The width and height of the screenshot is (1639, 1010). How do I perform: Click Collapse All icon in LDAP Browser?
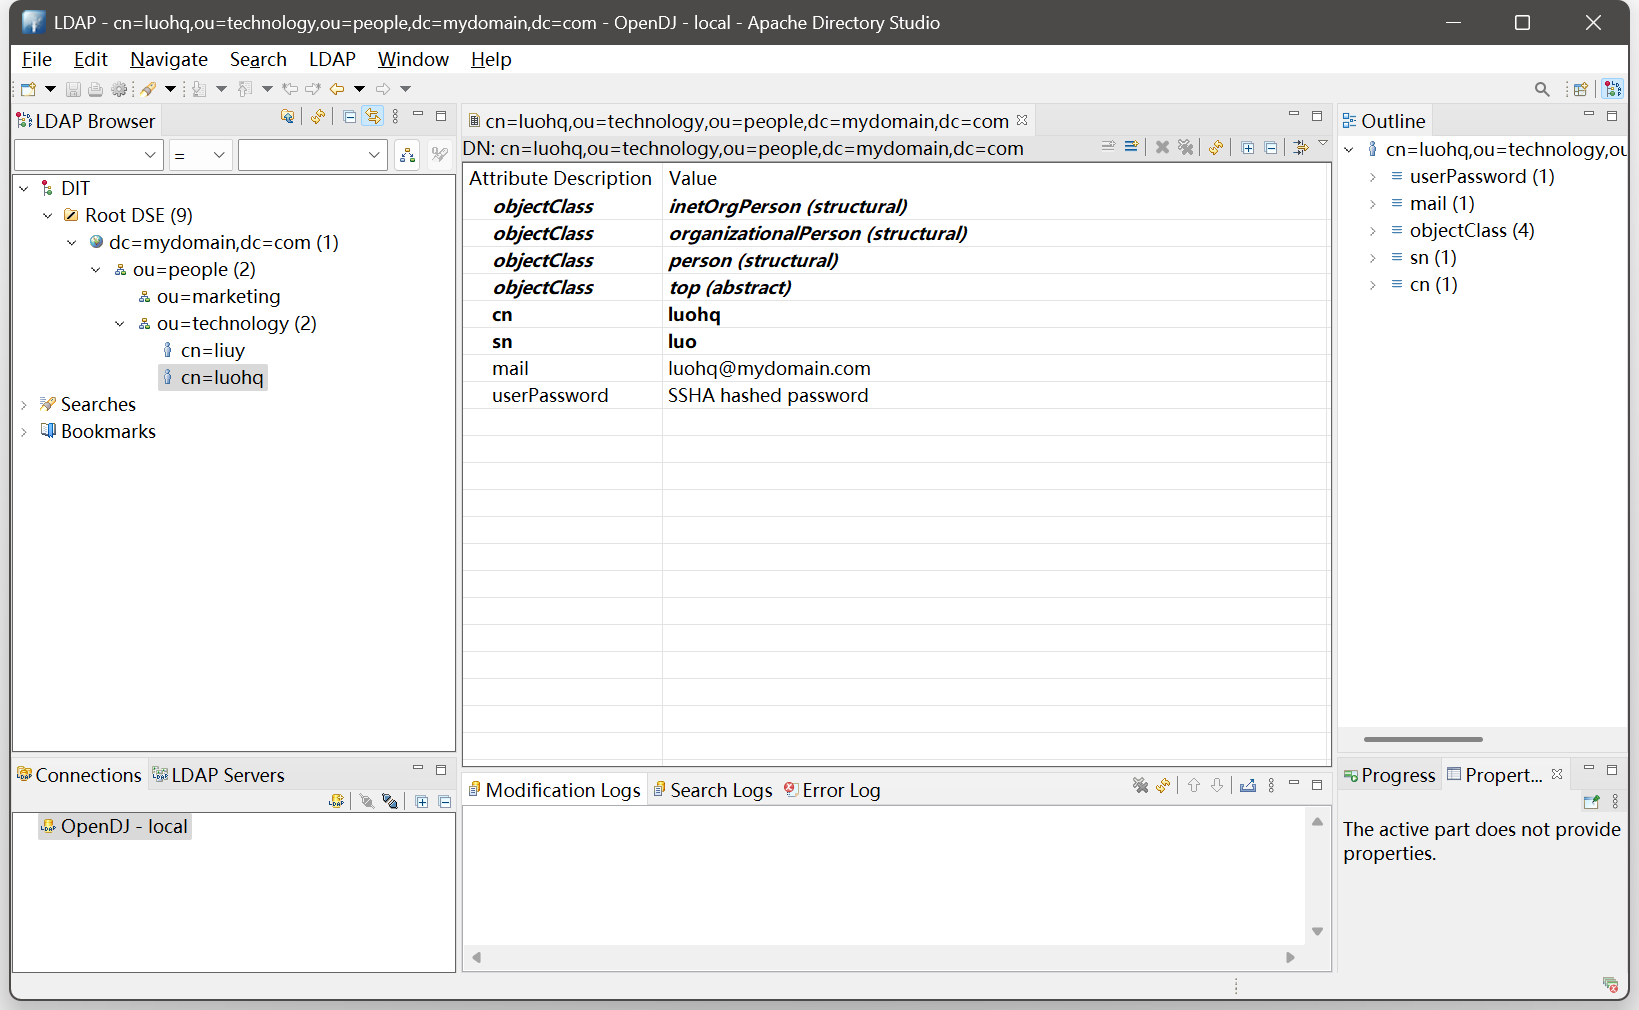click(x=349, y=116)
